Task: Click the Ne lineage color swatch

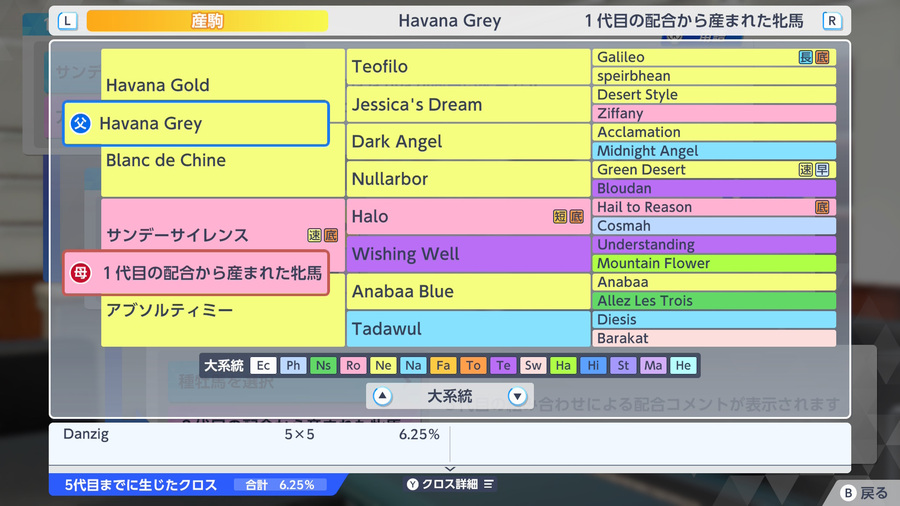Action: point(383,365)
